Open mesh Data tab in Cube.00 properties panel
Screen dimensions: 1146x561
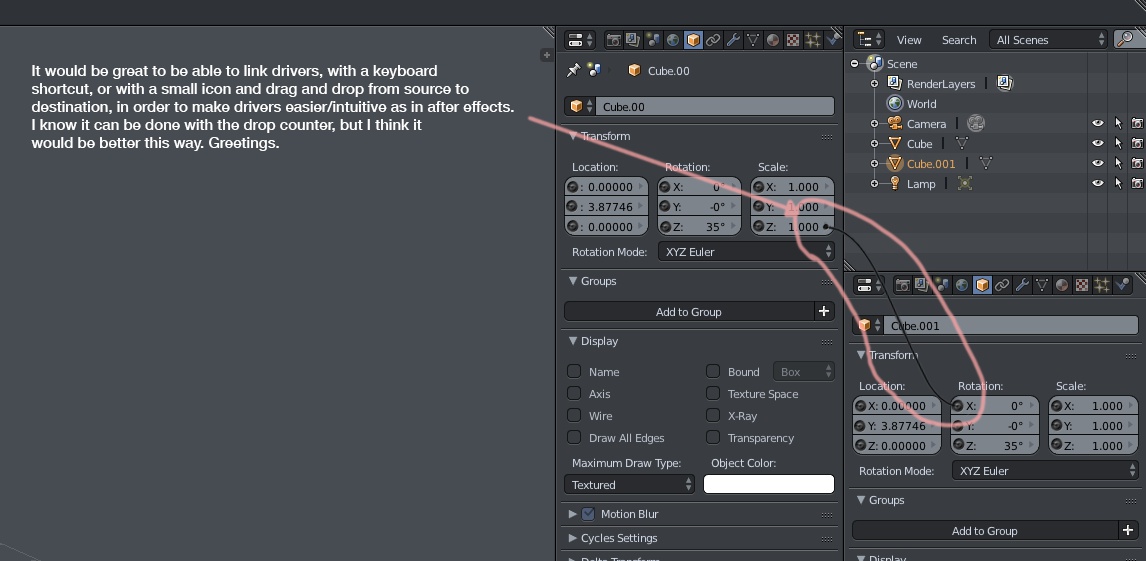coord(752,40)
